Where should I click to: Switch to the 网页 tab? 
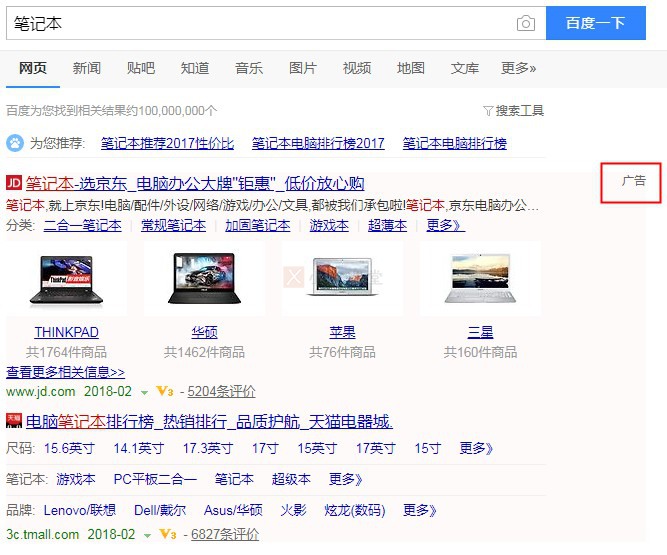pos(33,68)
